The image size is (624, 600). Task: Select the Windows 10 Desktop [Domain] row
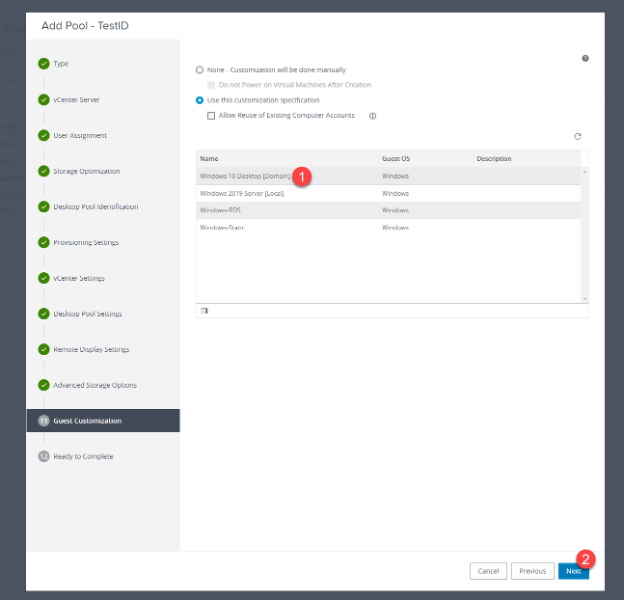[388, 176]
